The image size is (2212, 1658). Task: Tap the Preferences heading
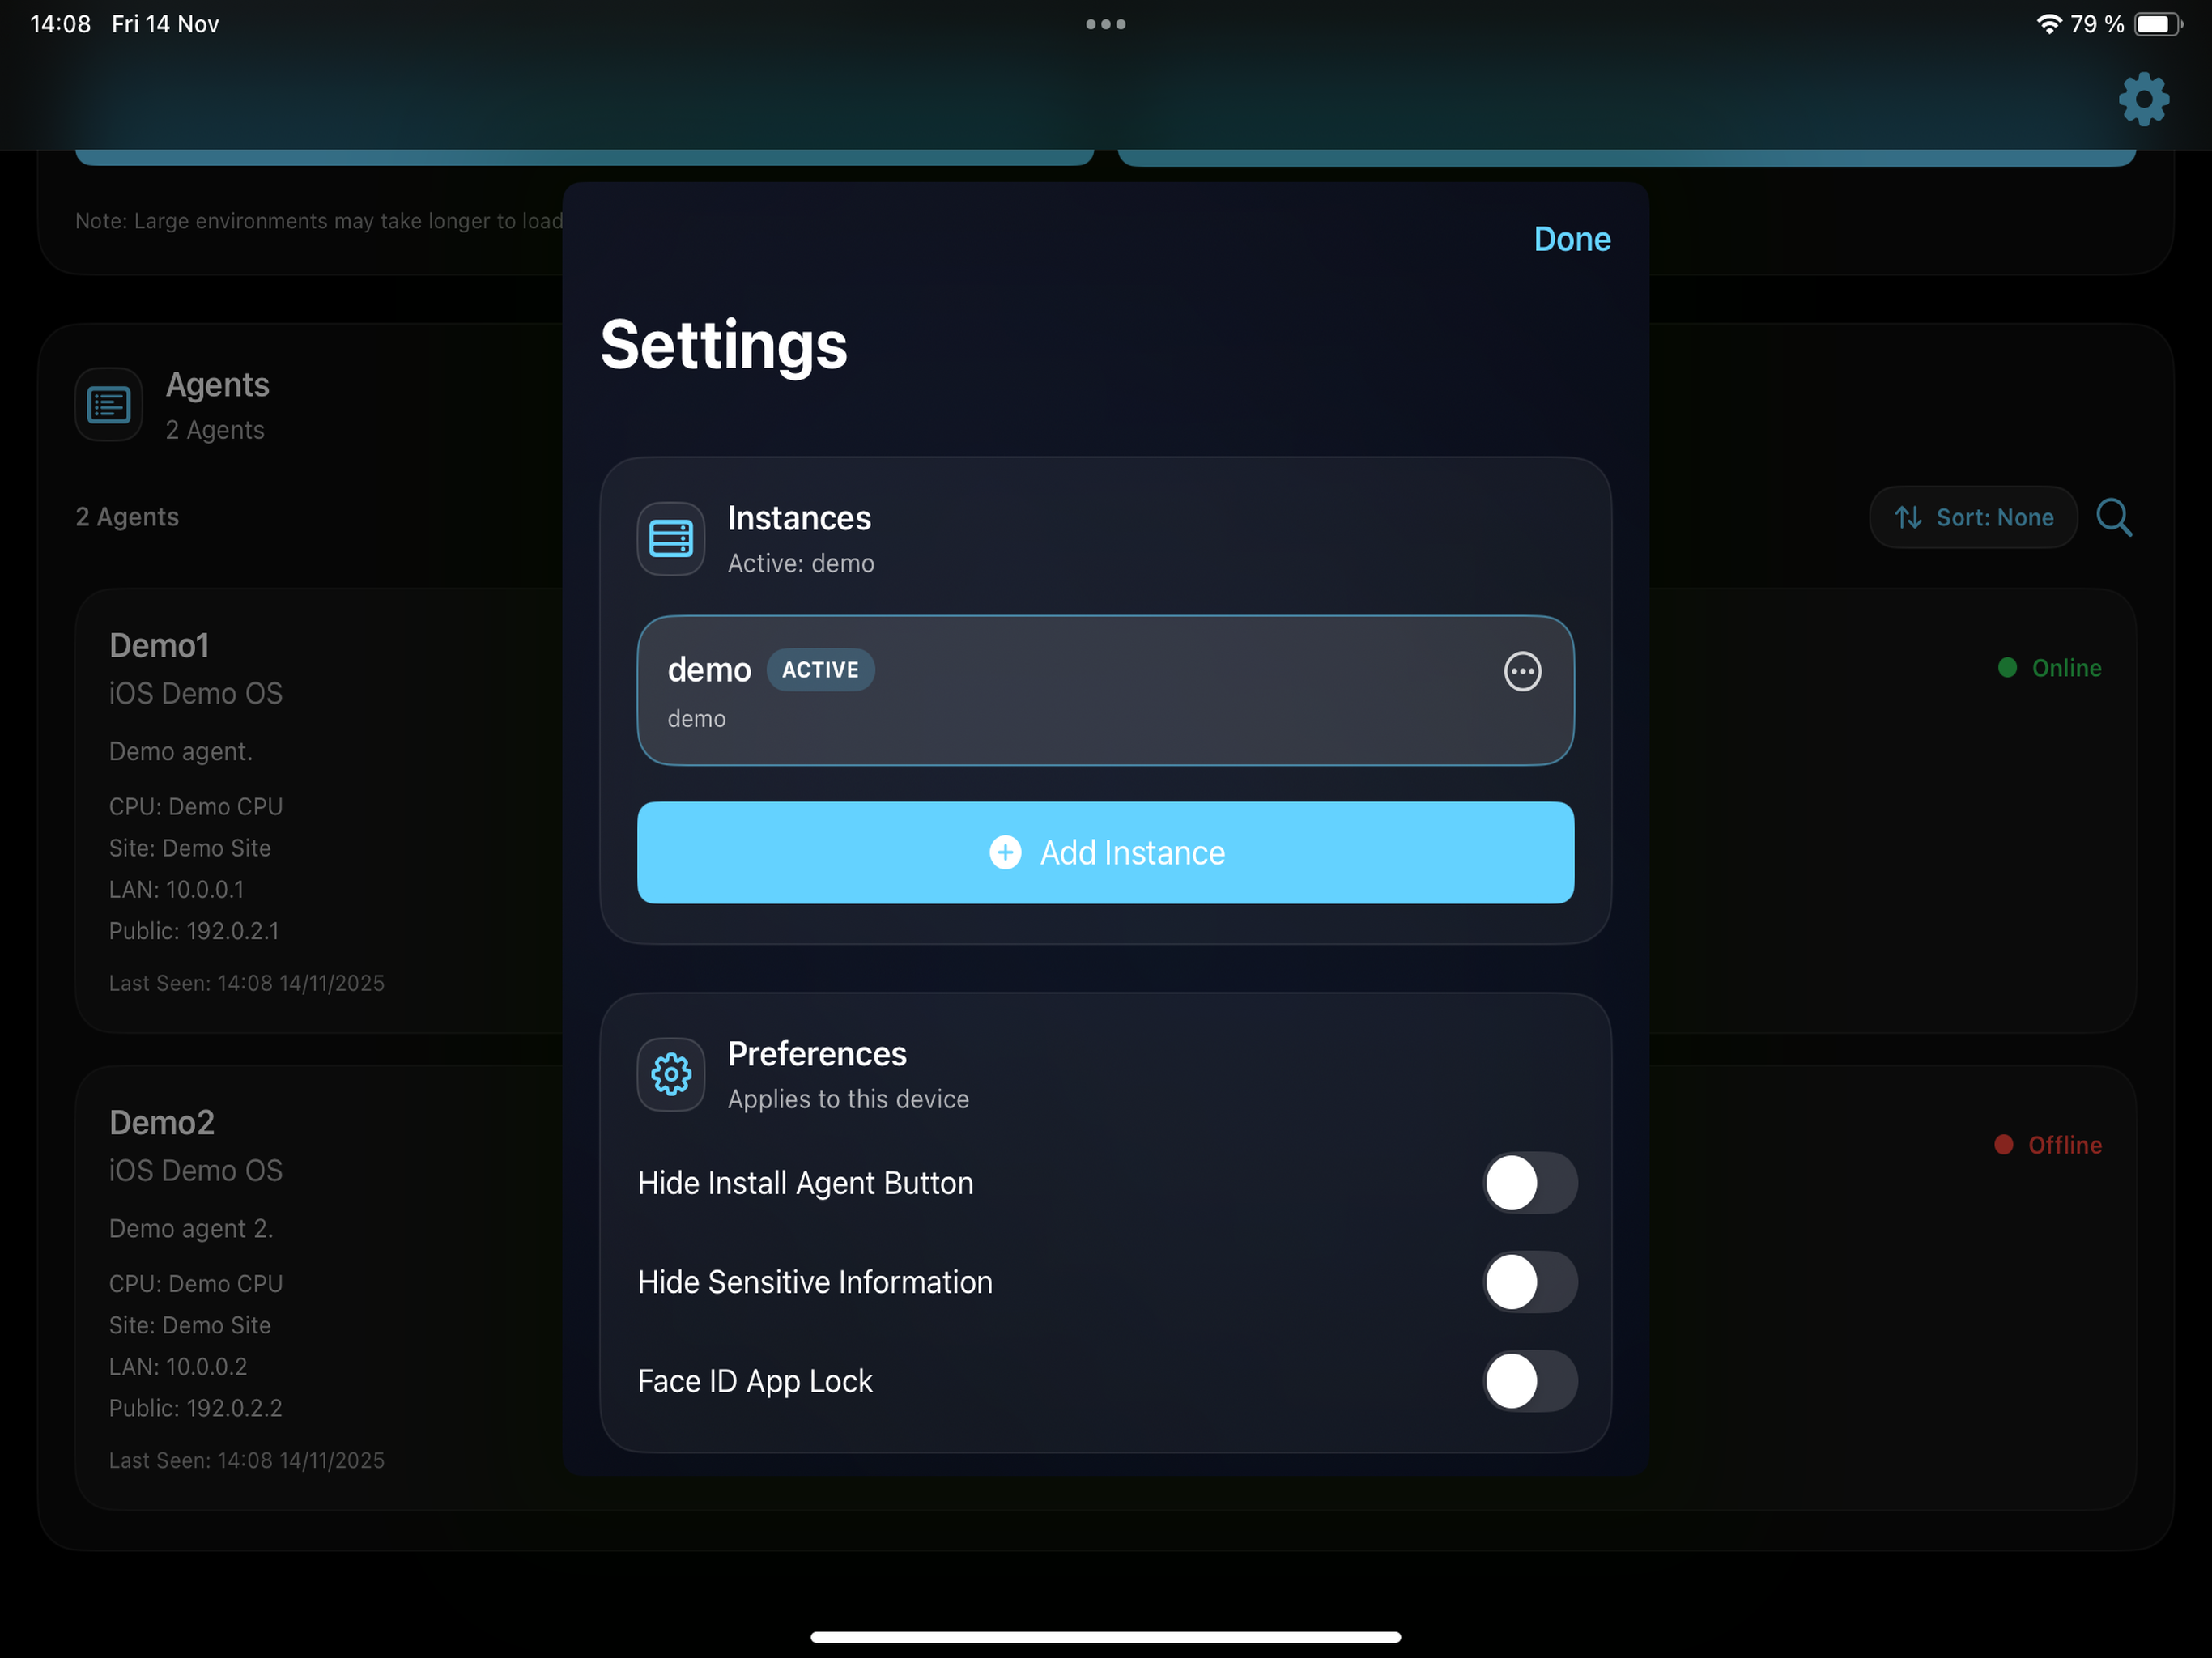click(817, 1054)
